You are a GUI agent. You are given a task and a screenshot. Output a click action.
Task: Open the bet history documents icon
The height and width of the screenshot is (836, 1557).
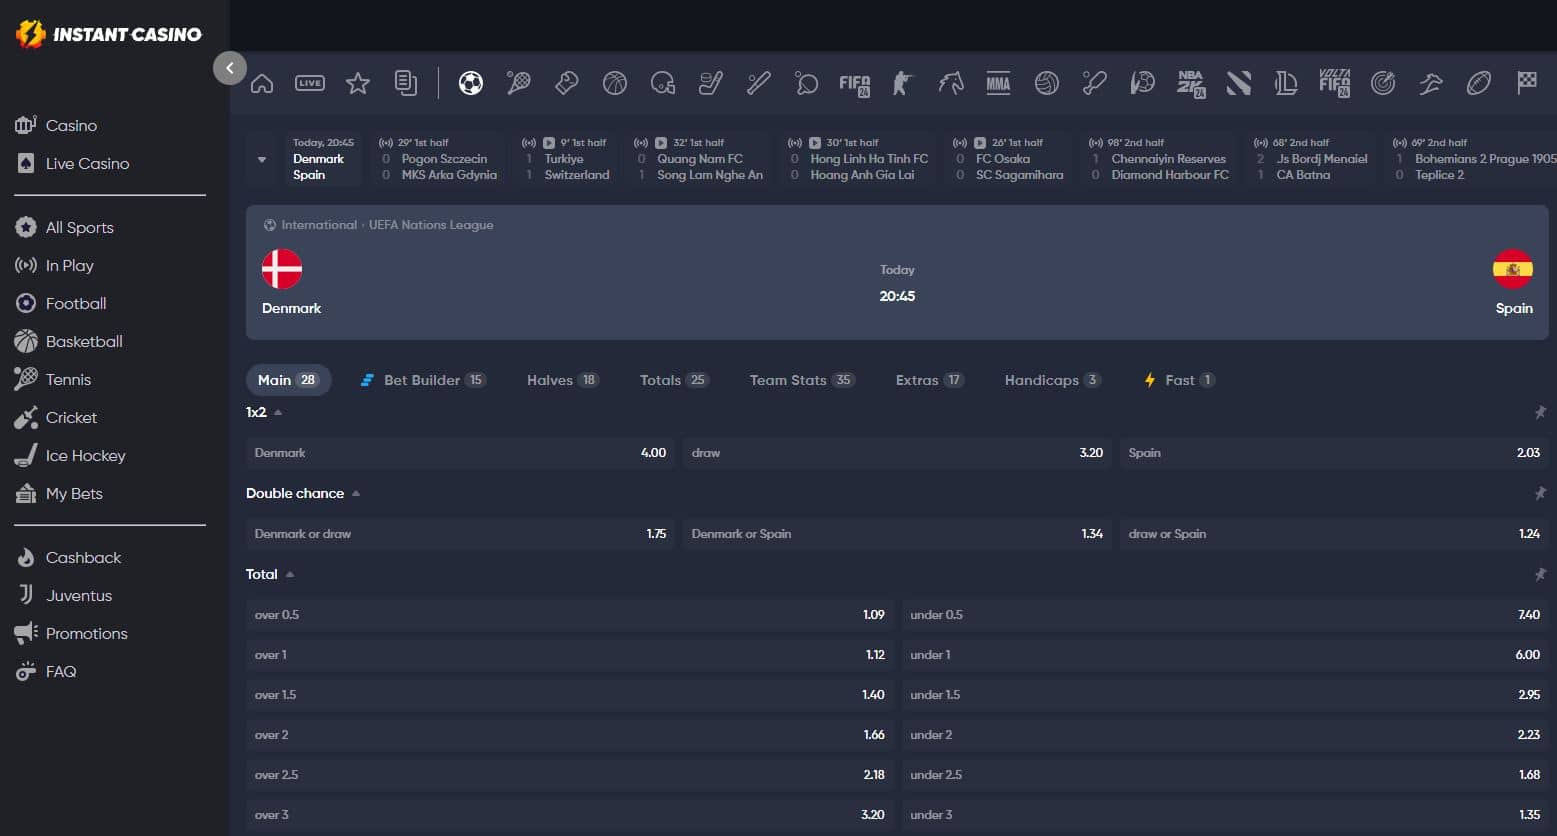[x=406, y=83]
